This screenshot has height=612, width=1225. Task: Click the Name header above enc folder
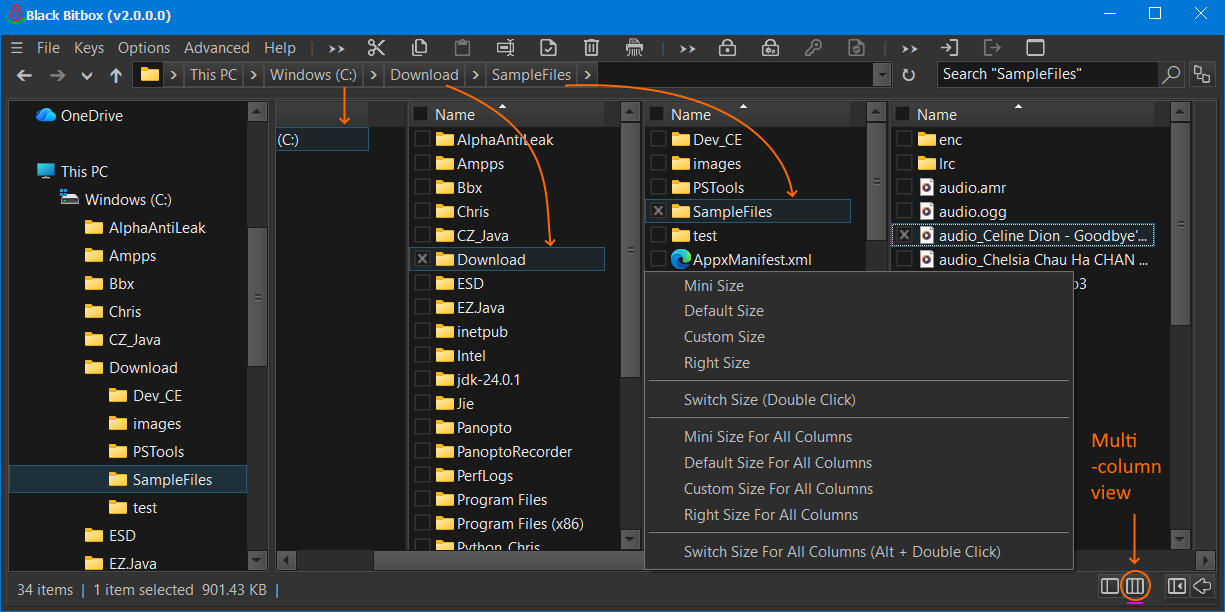pos(936,115)
